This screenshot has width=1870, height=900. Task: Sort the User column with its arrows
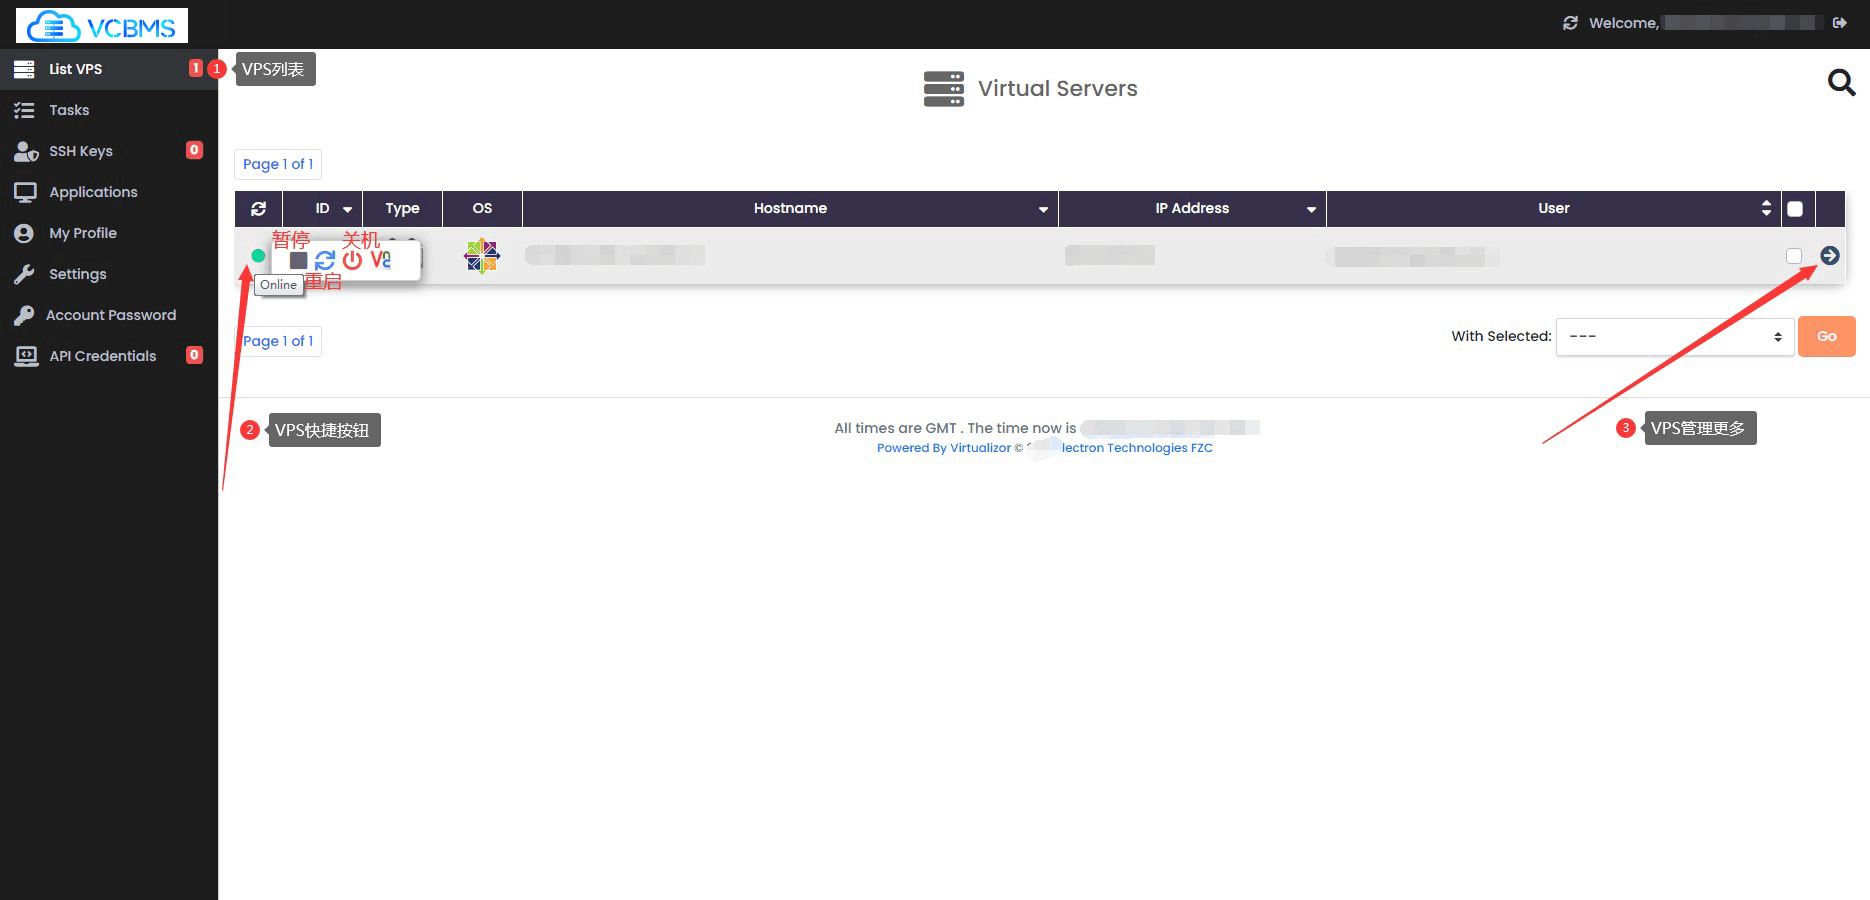tap(1766, 208)
